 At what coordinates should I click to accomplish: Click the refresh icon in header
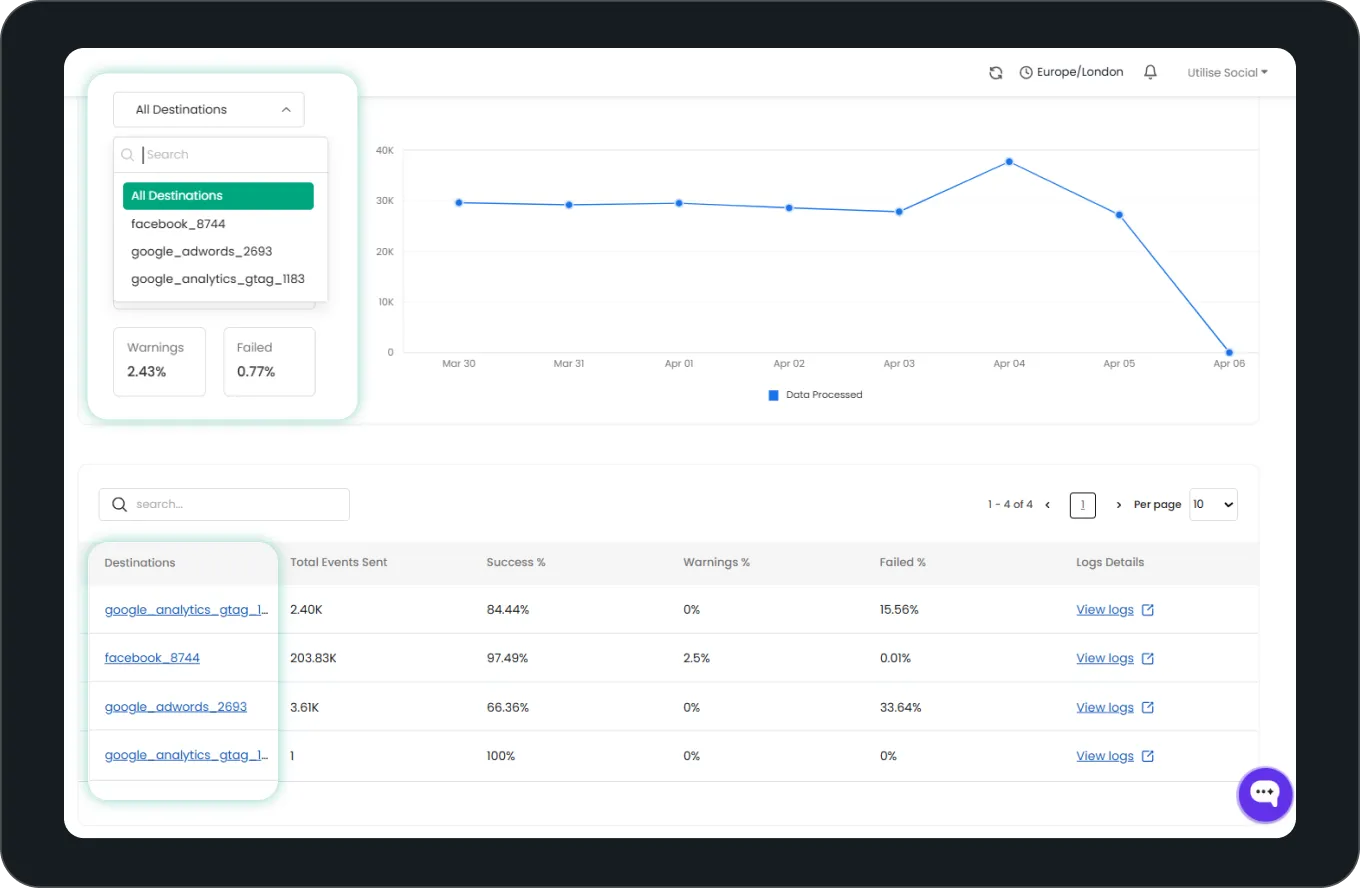995,73
